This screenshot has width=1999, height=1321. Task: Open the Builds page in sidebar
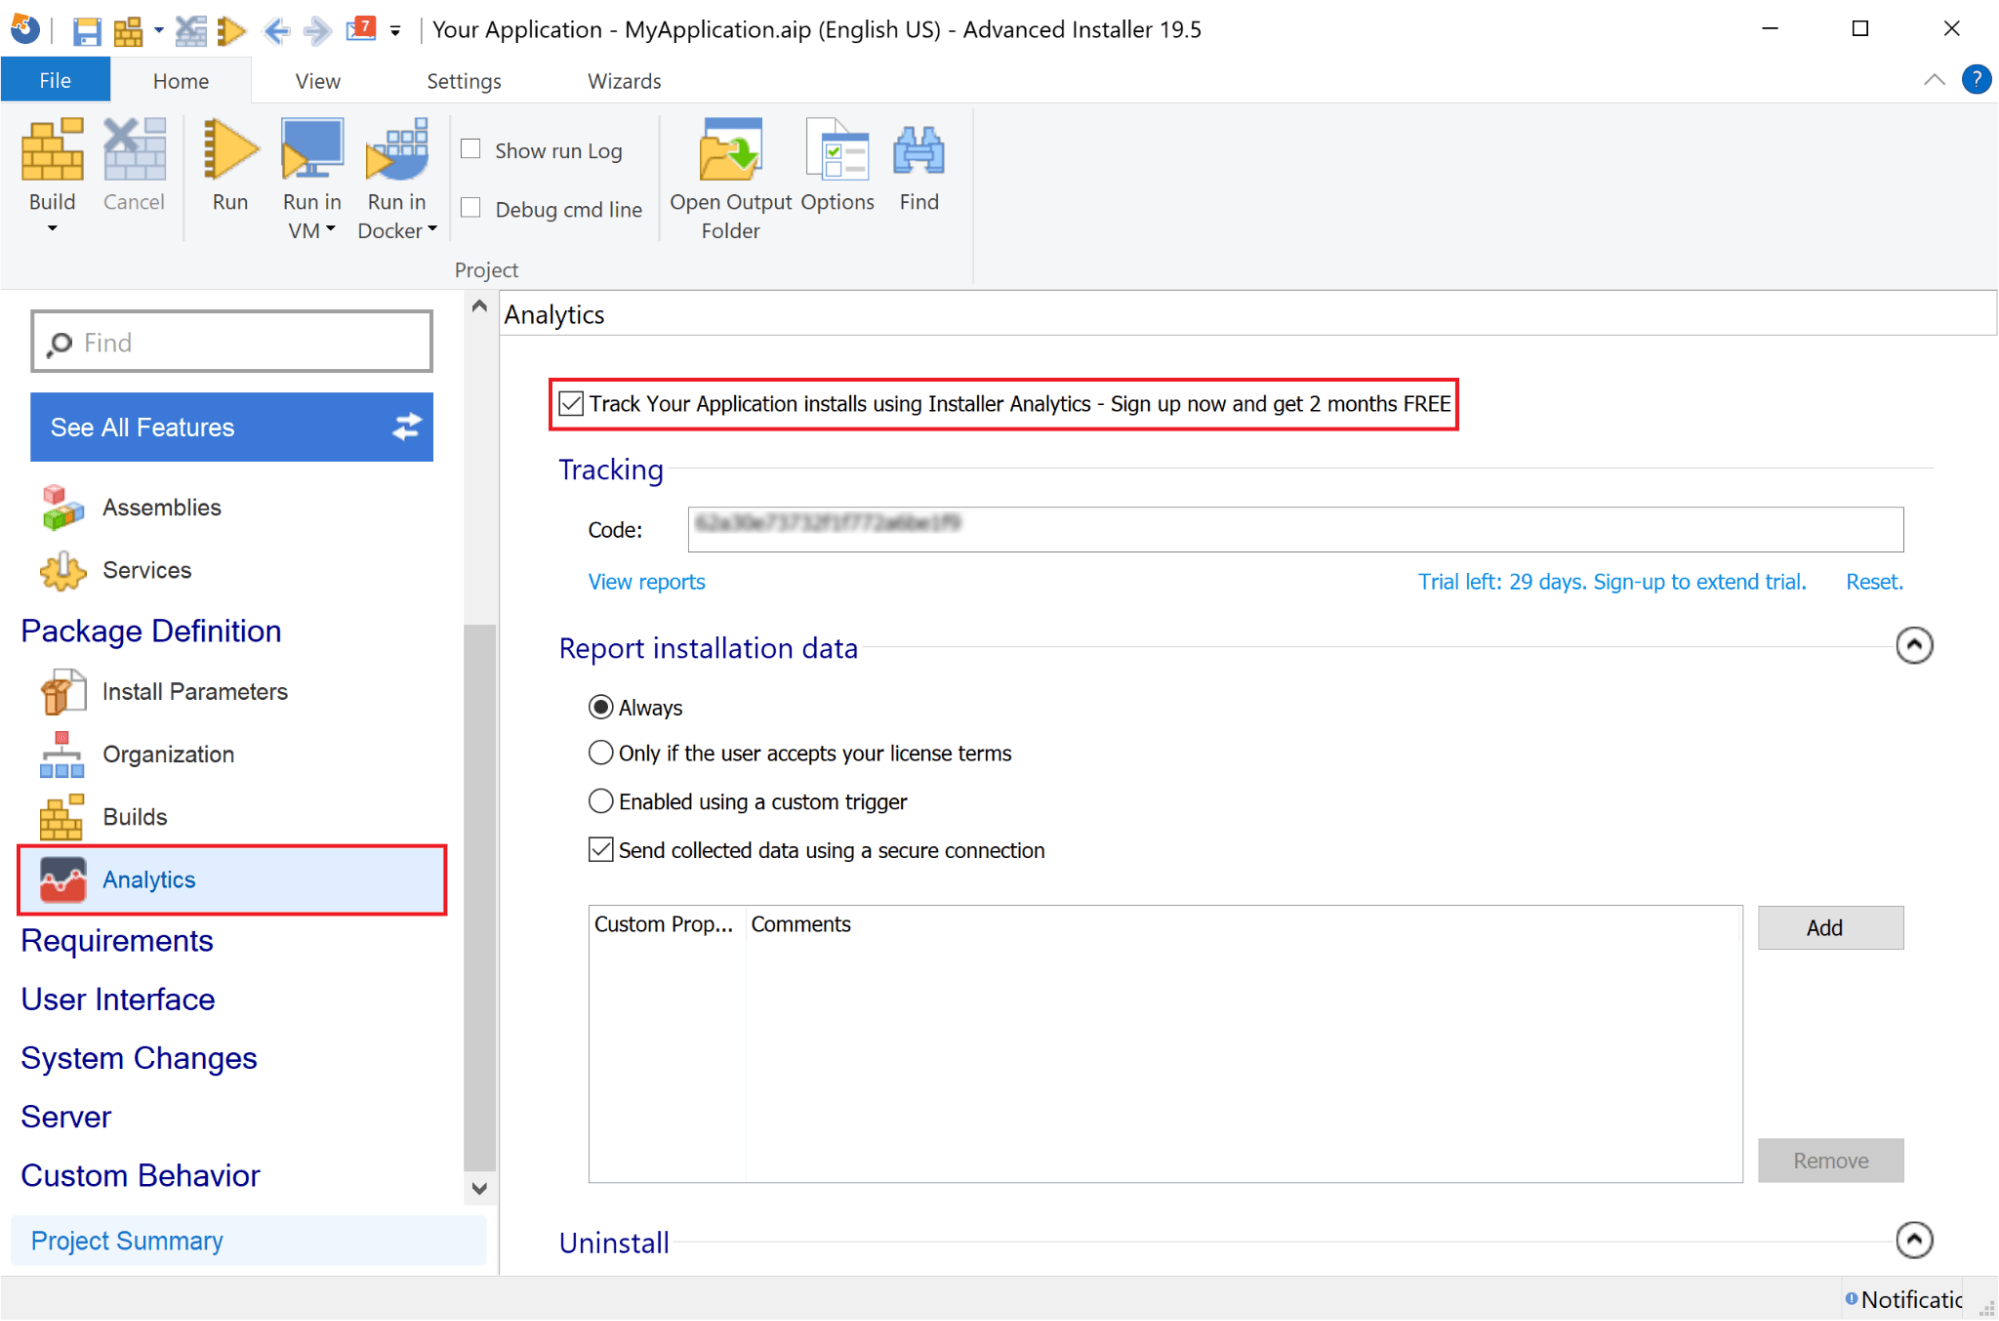[134, 817]
